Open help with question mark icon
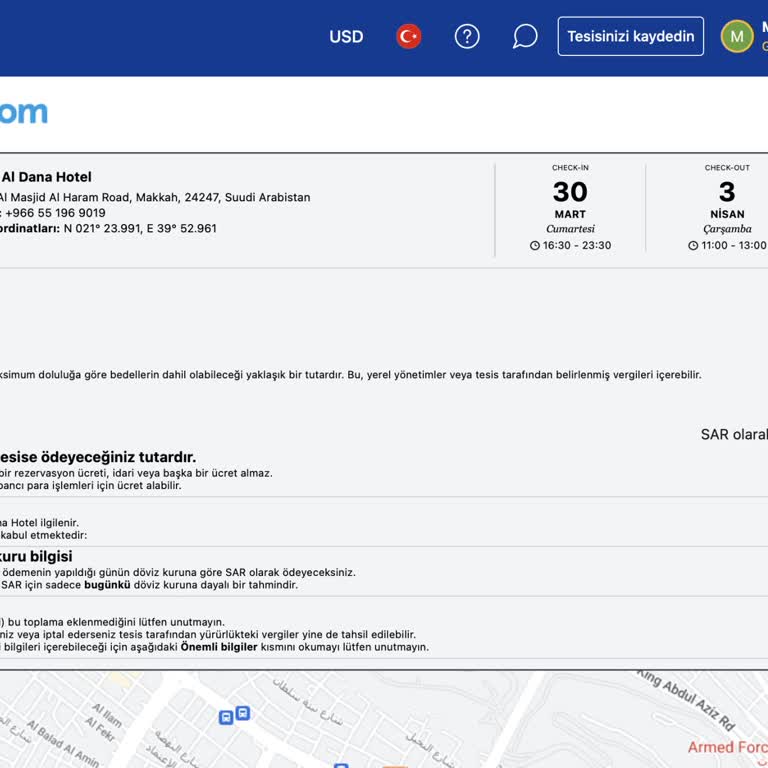This screenshot has width=768, height=768. [467, 36]
